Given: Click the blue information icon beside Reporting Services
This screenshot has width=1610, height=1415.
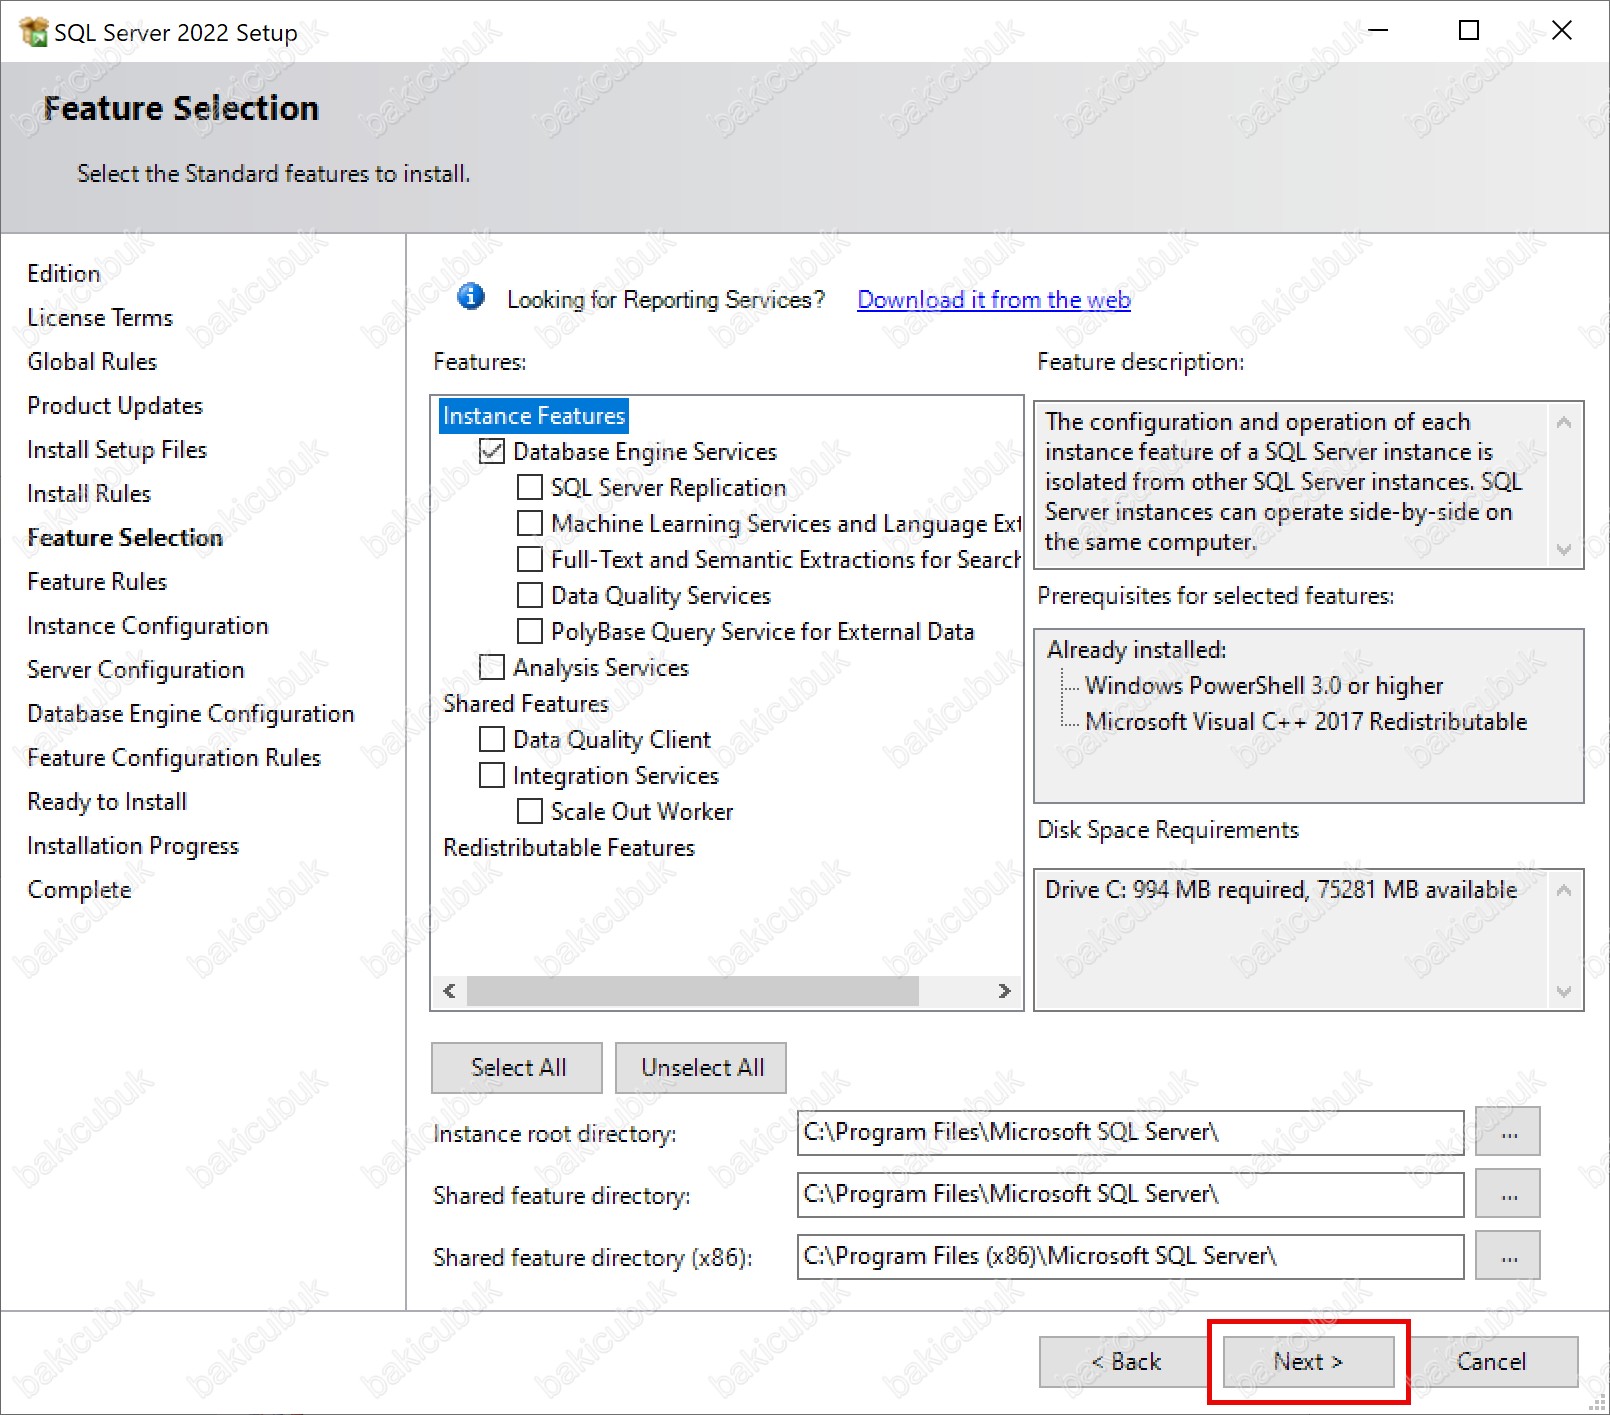Looking at the screenshot, I should 471,297.
